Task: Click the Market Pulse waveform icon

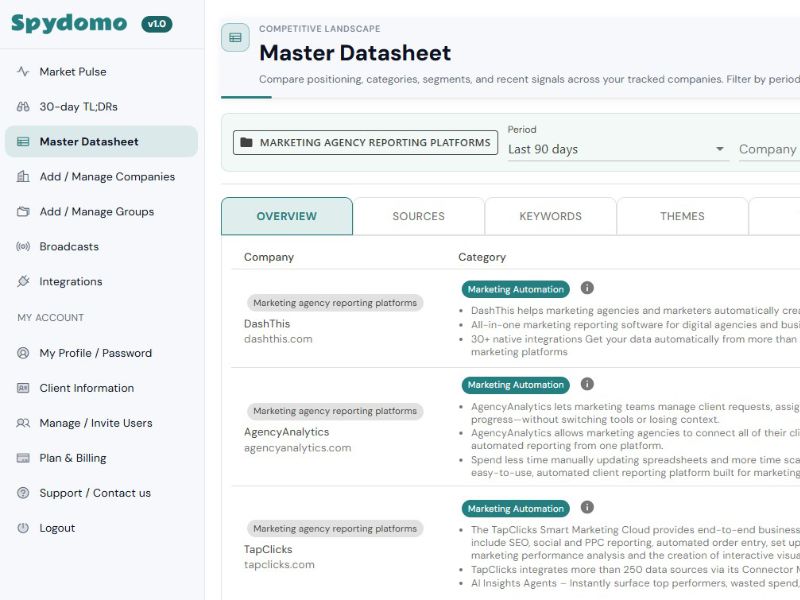Action: click(x=23, y=71)
